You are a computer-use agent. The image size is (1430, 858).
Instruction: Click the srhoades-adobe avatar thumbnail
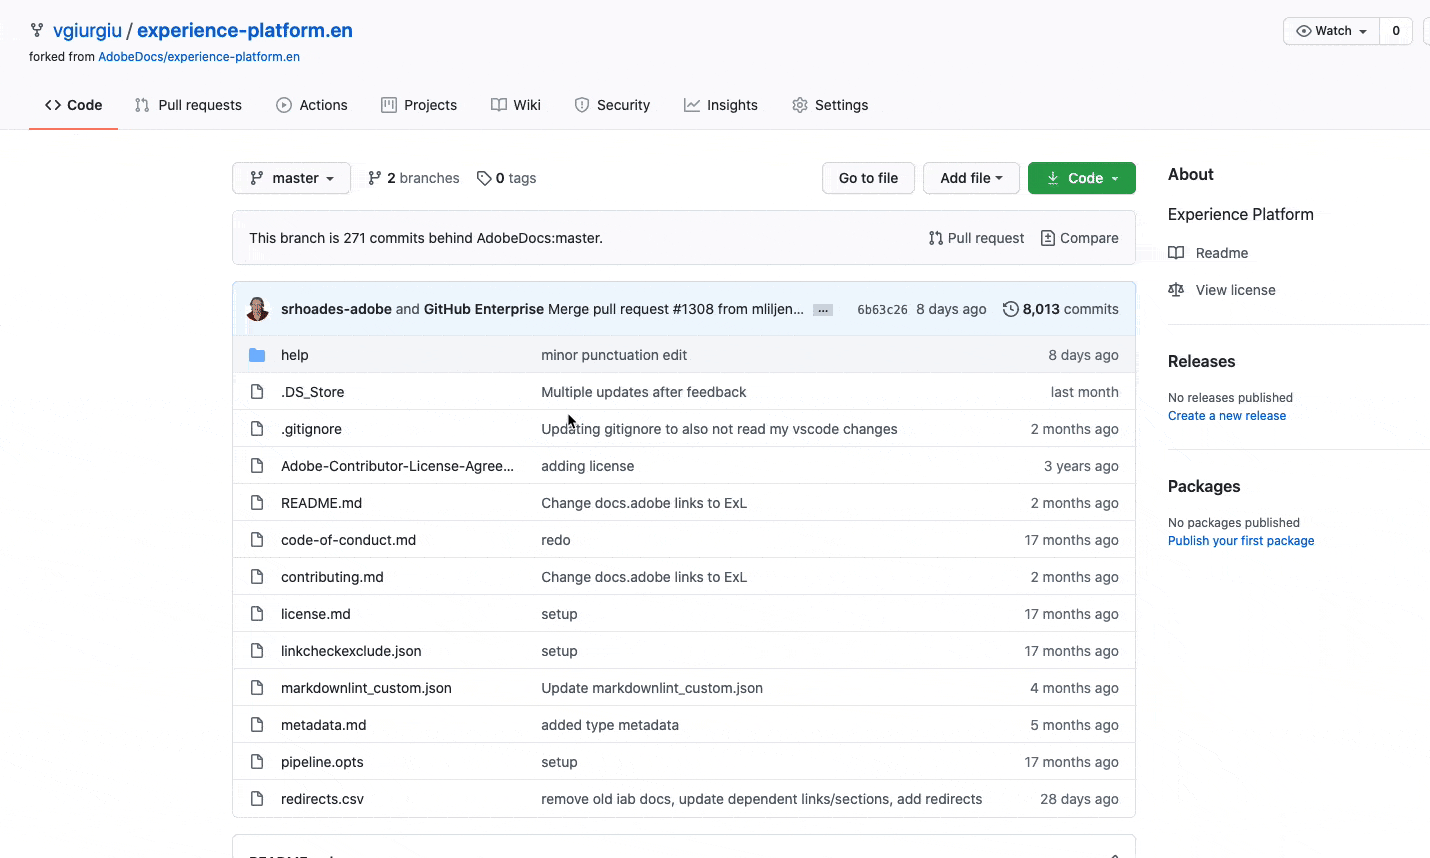click(258, 309)
